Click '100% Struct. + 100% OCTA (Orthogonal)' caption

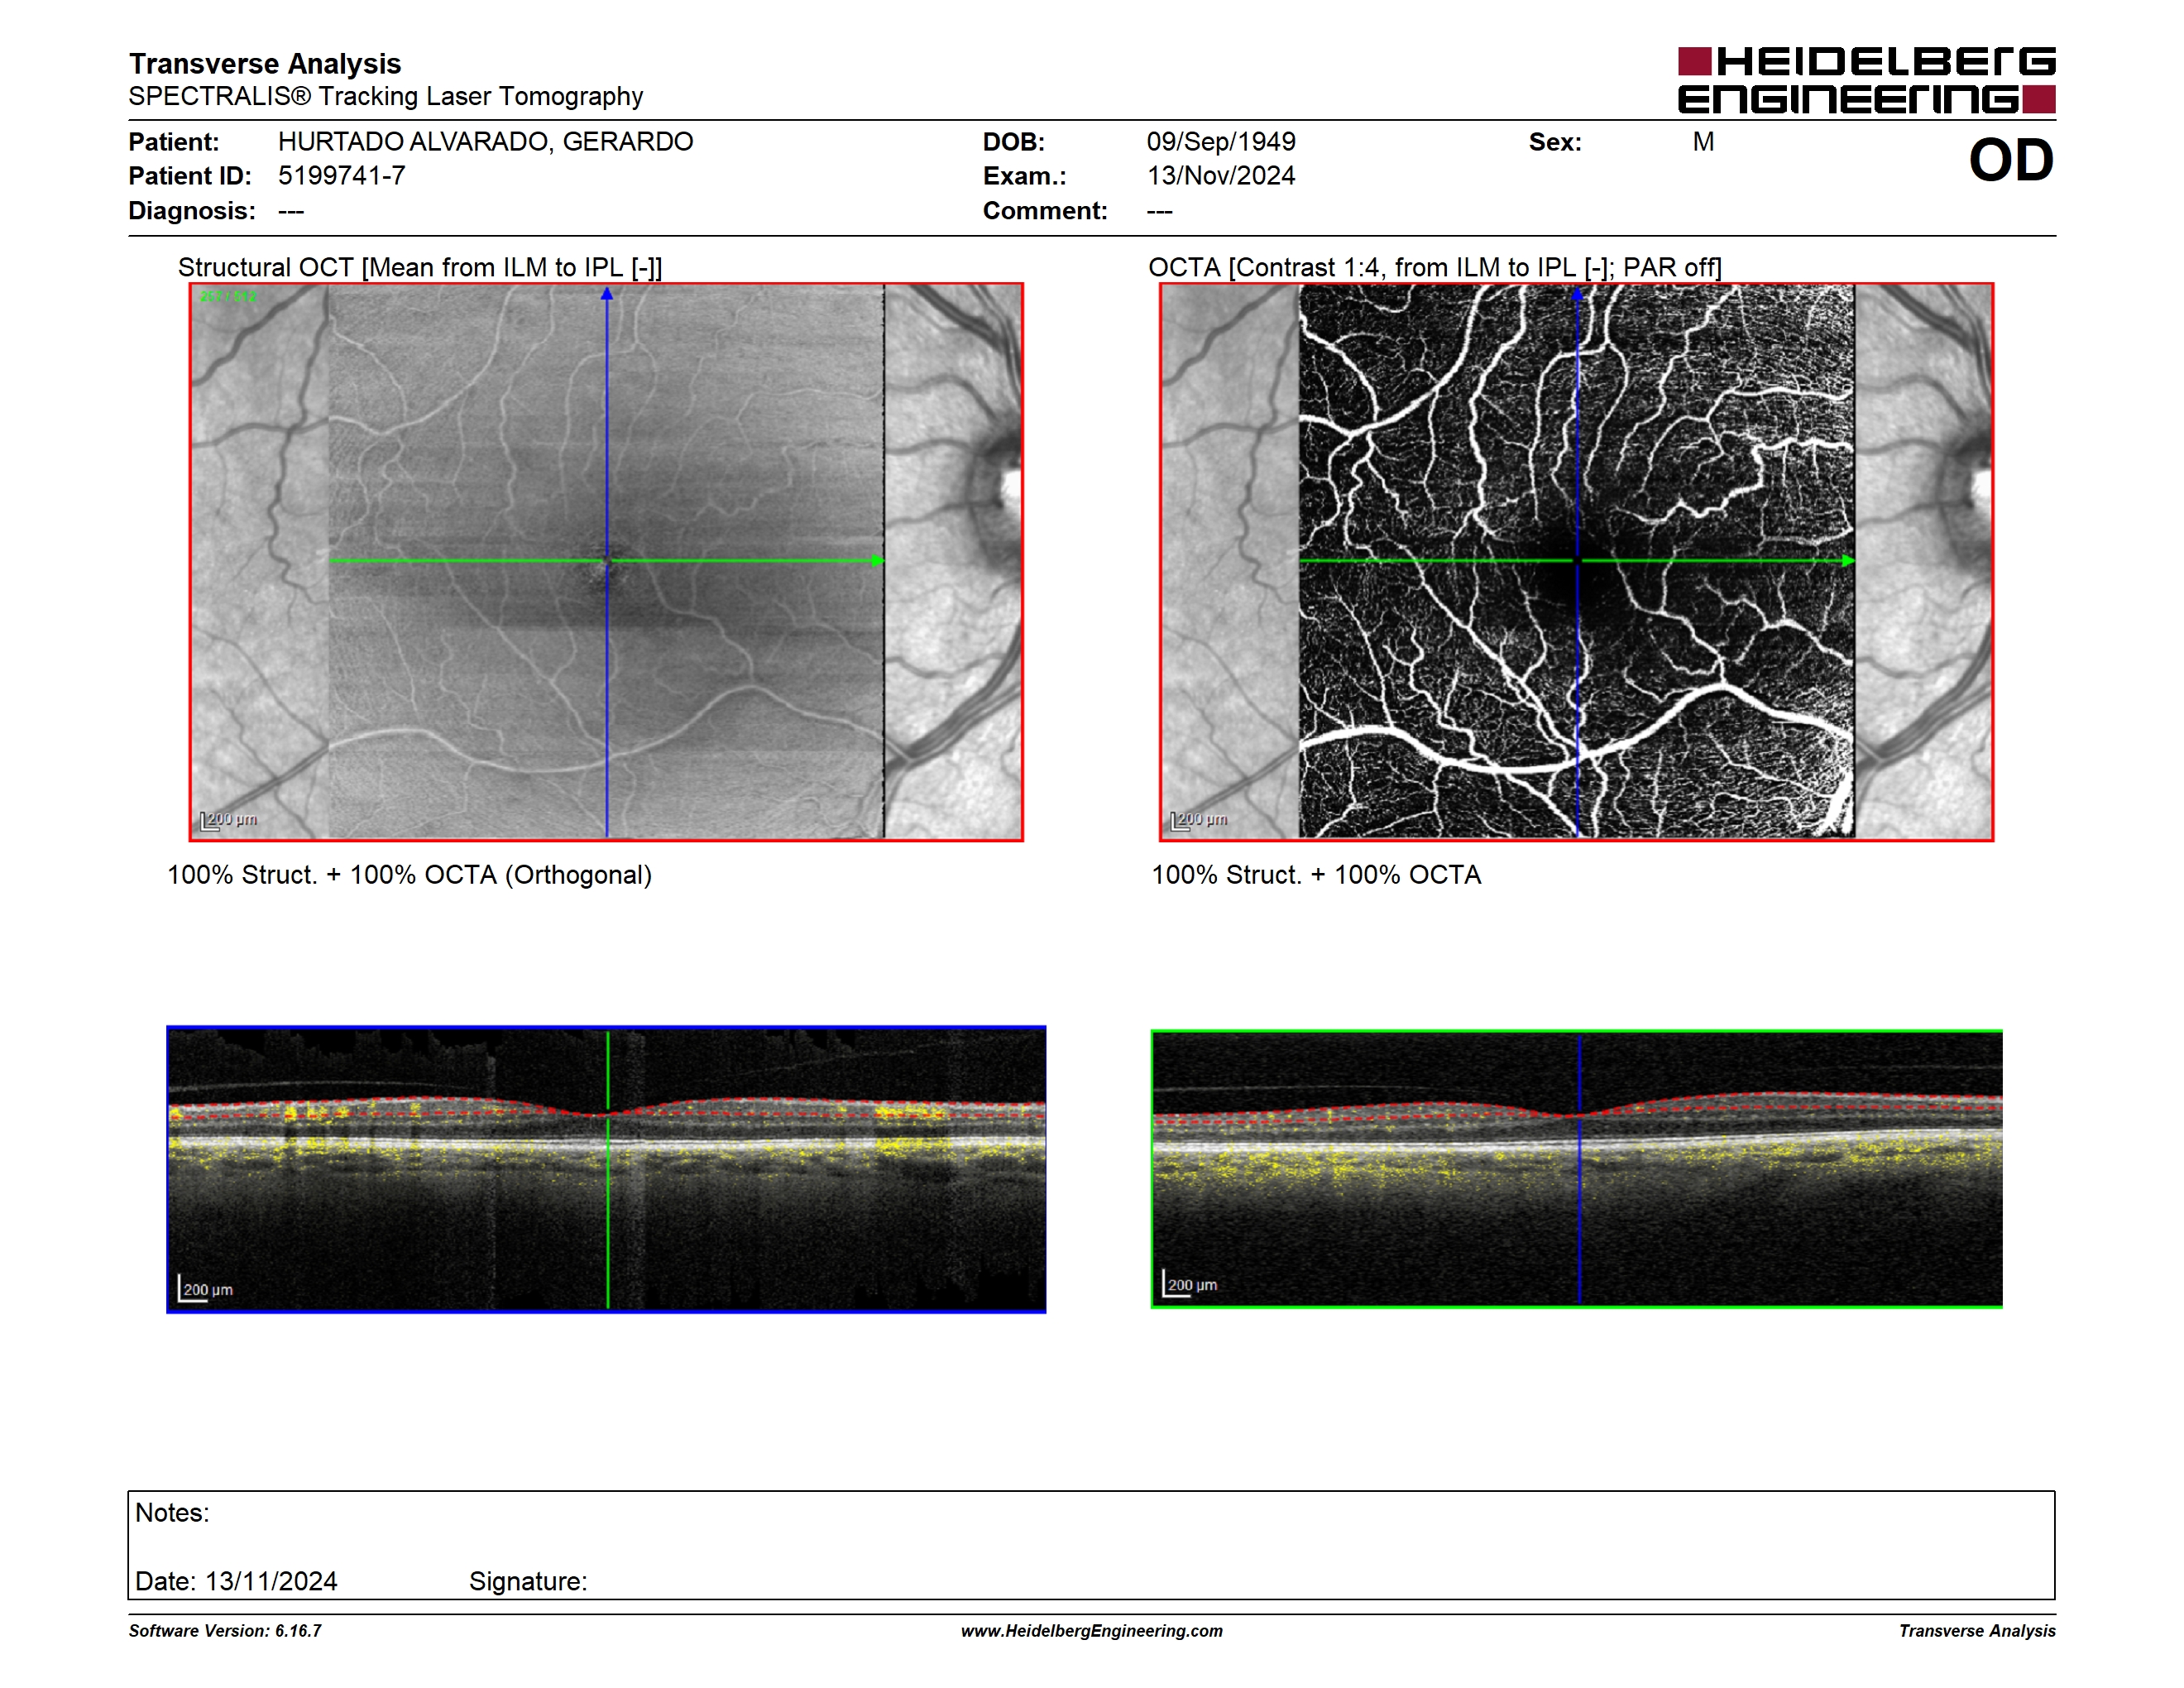pyautogui.click(x=409, y=875)
